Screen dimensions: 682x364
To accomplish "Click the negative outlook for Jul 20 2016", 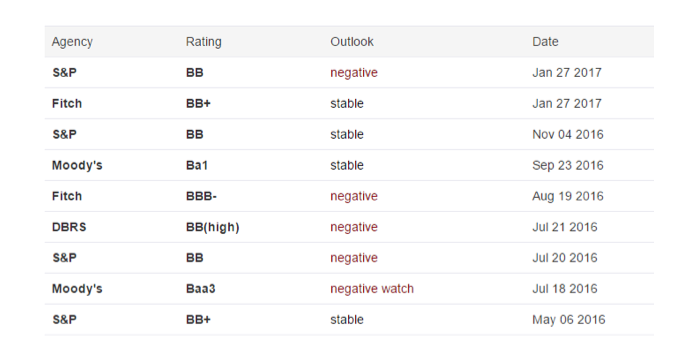I will 354,258.
